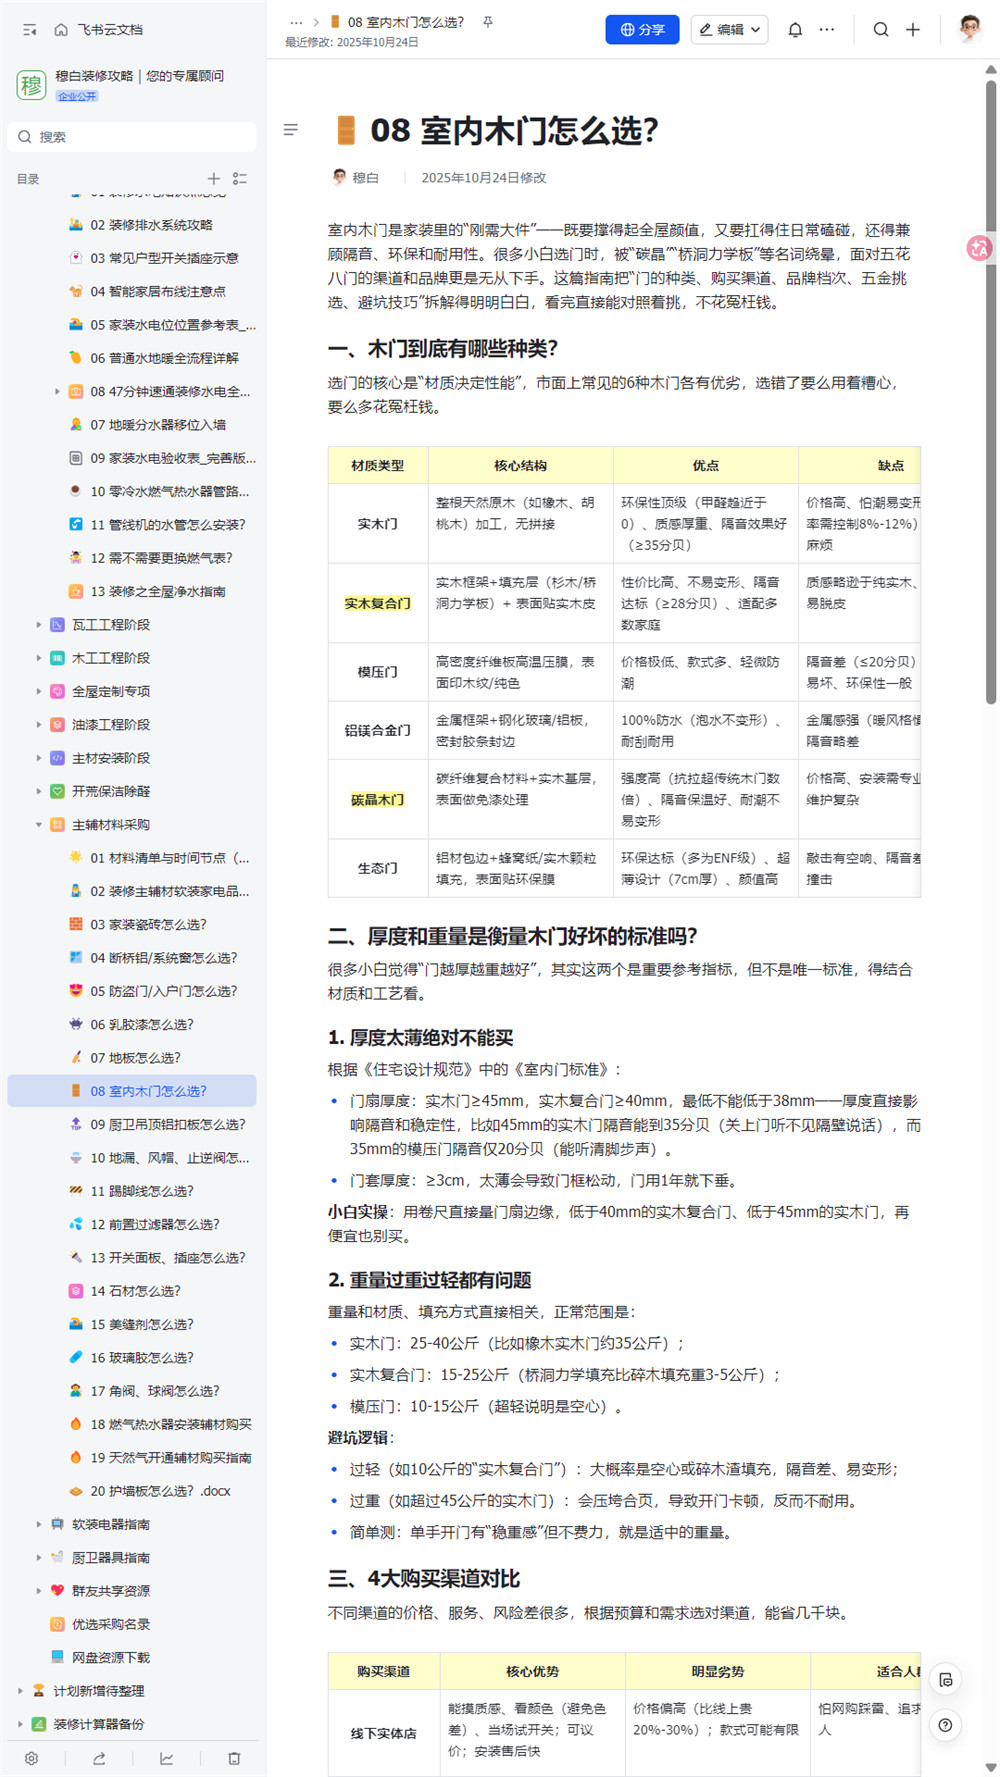1000x1777 pixels.
Task: Open the help question mark icon
Action: (945, 1725)
